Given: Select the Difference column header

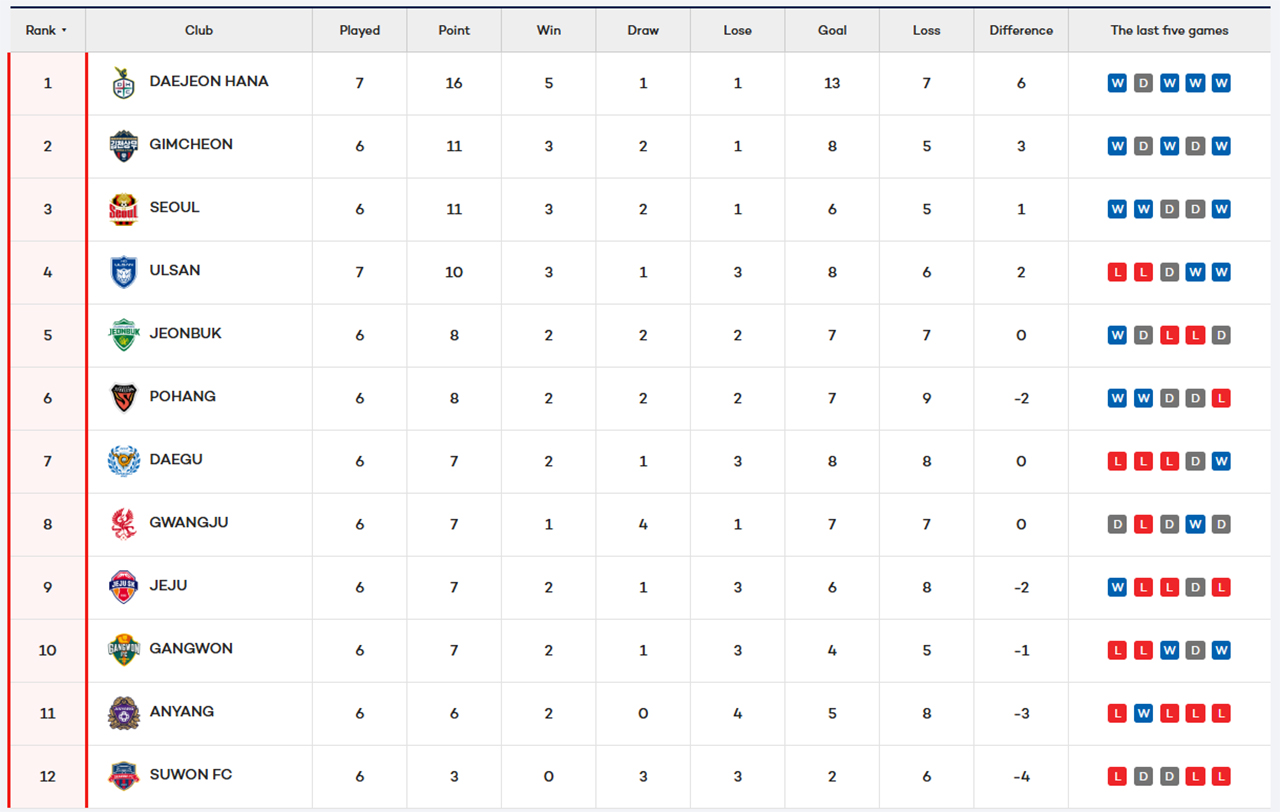Looking at the screenshot, I should (1021, 30).
